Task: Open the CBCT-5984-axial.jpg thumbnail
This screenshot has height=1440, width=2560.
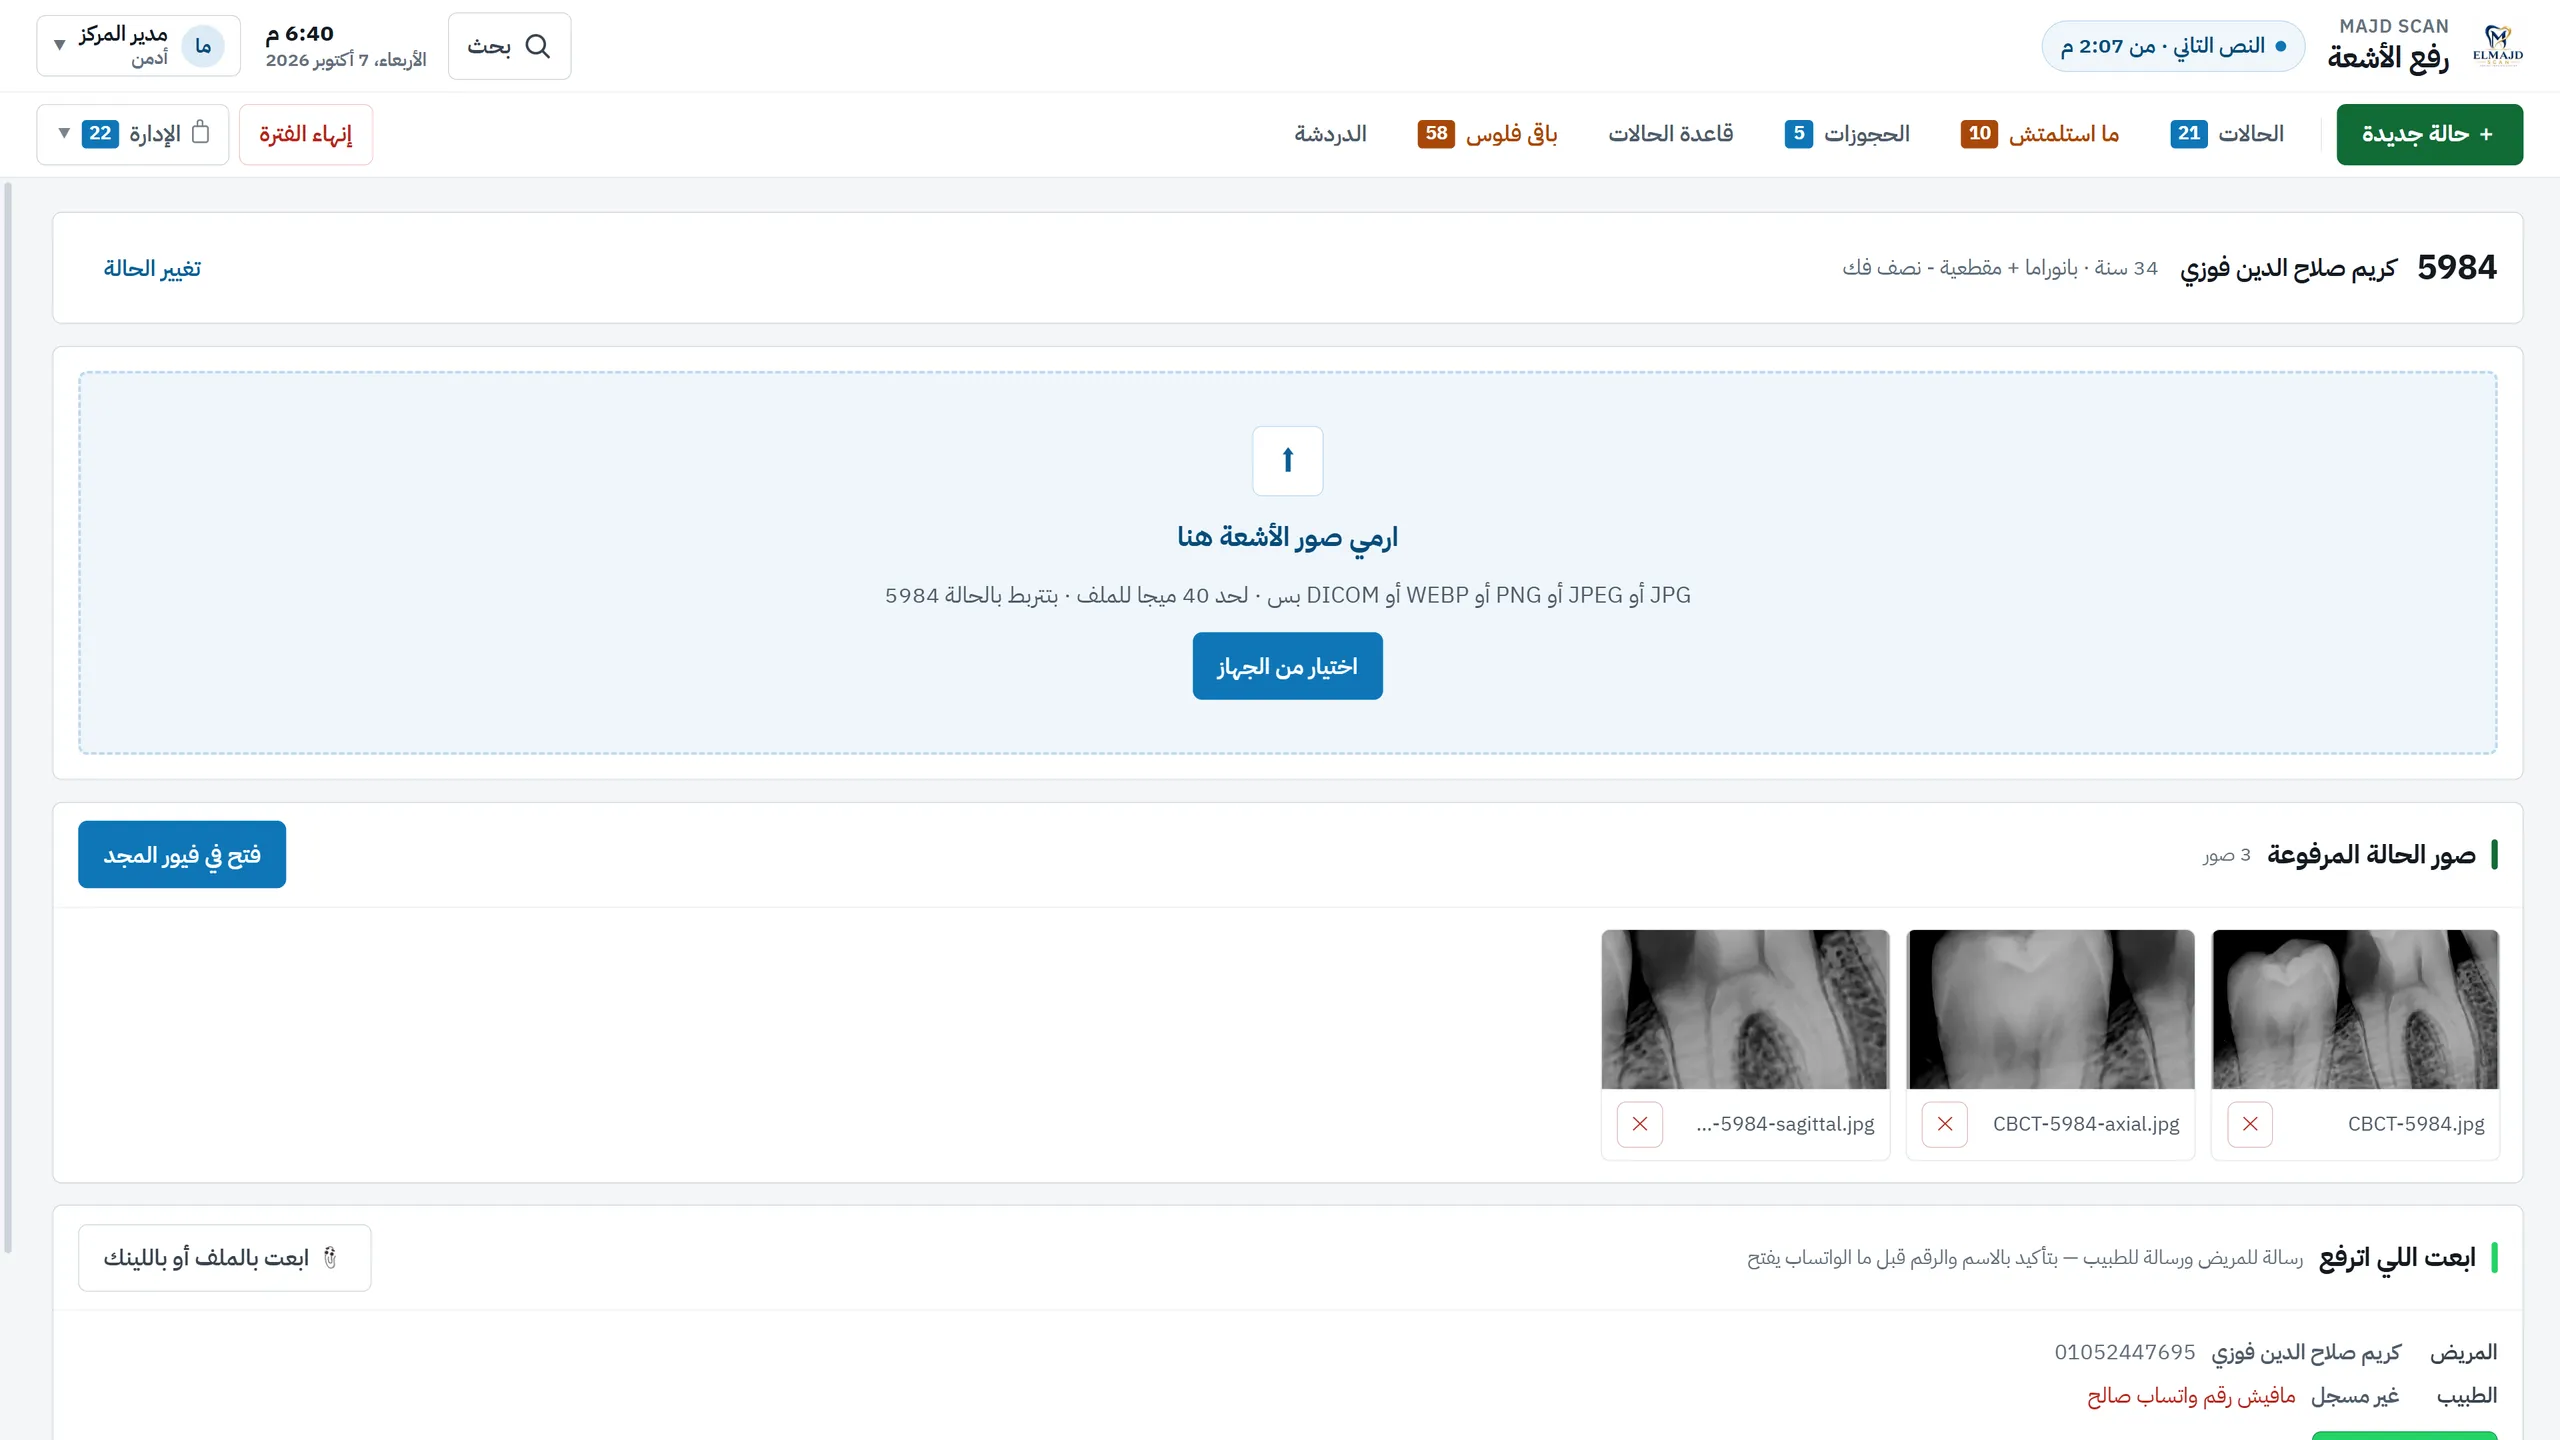Action: (x=2050, y=1010)
